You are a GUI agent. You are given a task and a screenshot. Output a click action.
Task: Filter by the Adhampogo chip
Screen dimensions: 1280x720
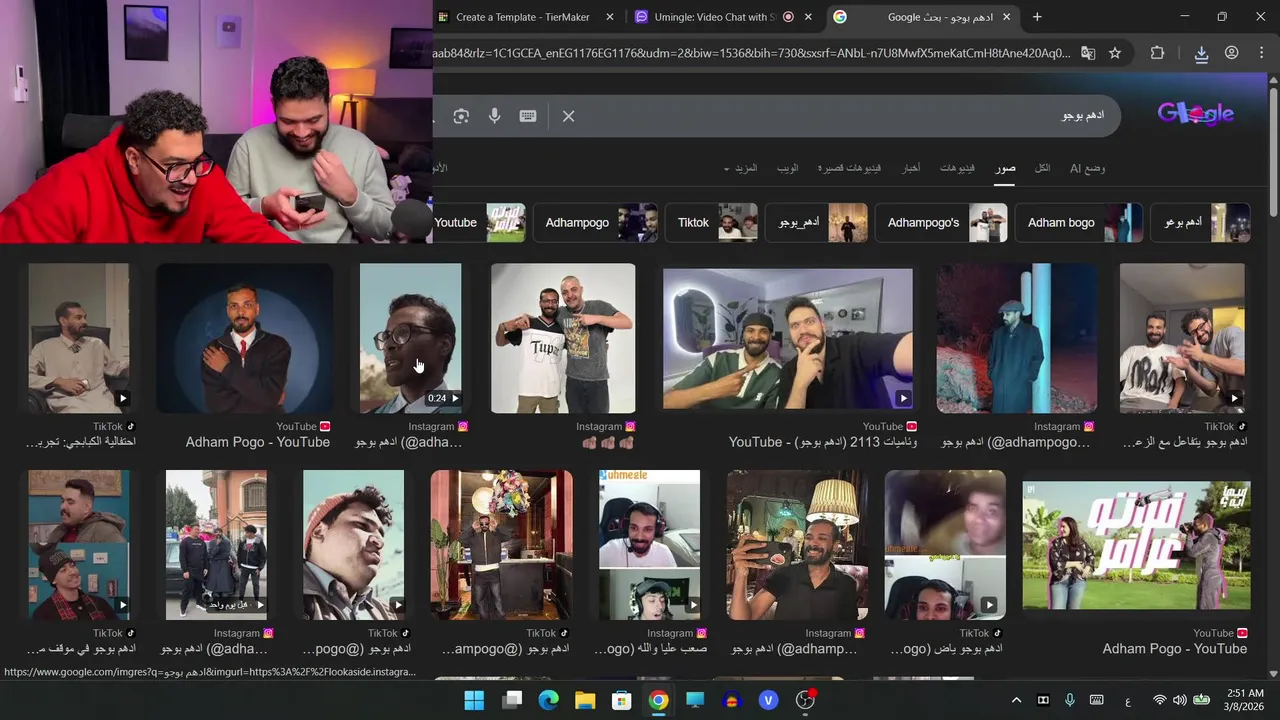coord(595,223)
